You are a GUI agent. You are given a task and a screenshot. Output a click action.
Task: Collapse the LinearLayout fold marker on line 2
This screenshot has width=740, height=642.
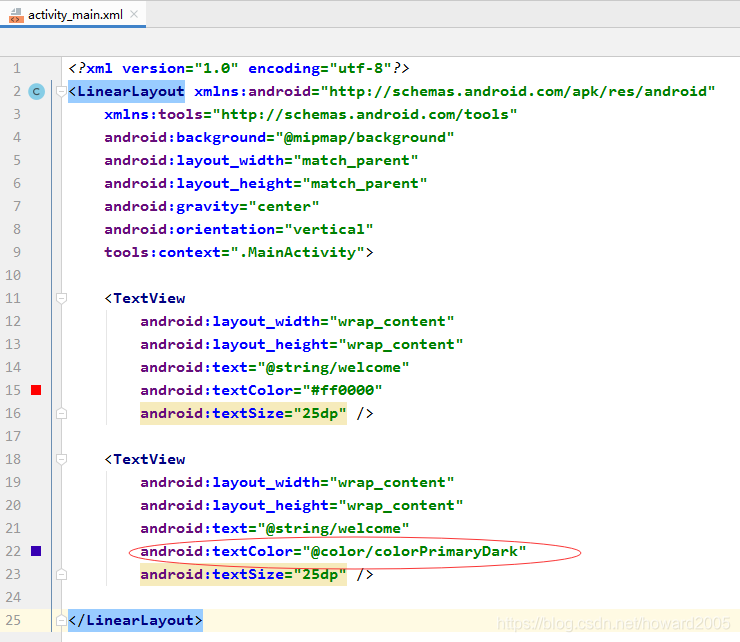click(x=61, y=92)
